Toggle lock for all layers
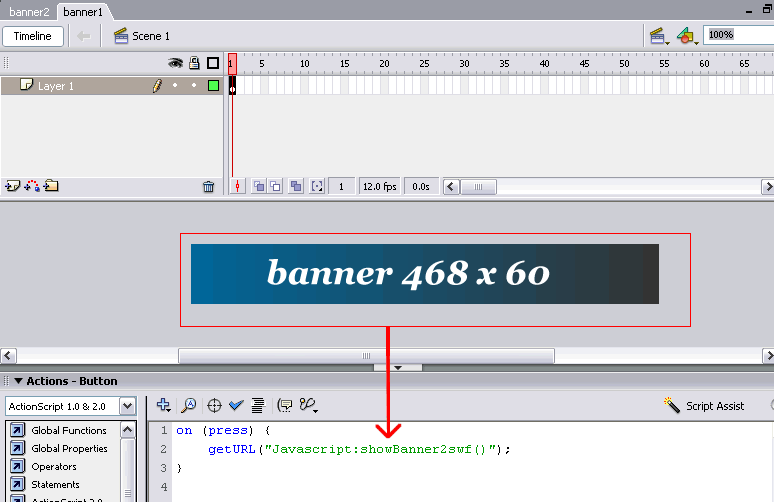774x502 pixels. [195, 63]
